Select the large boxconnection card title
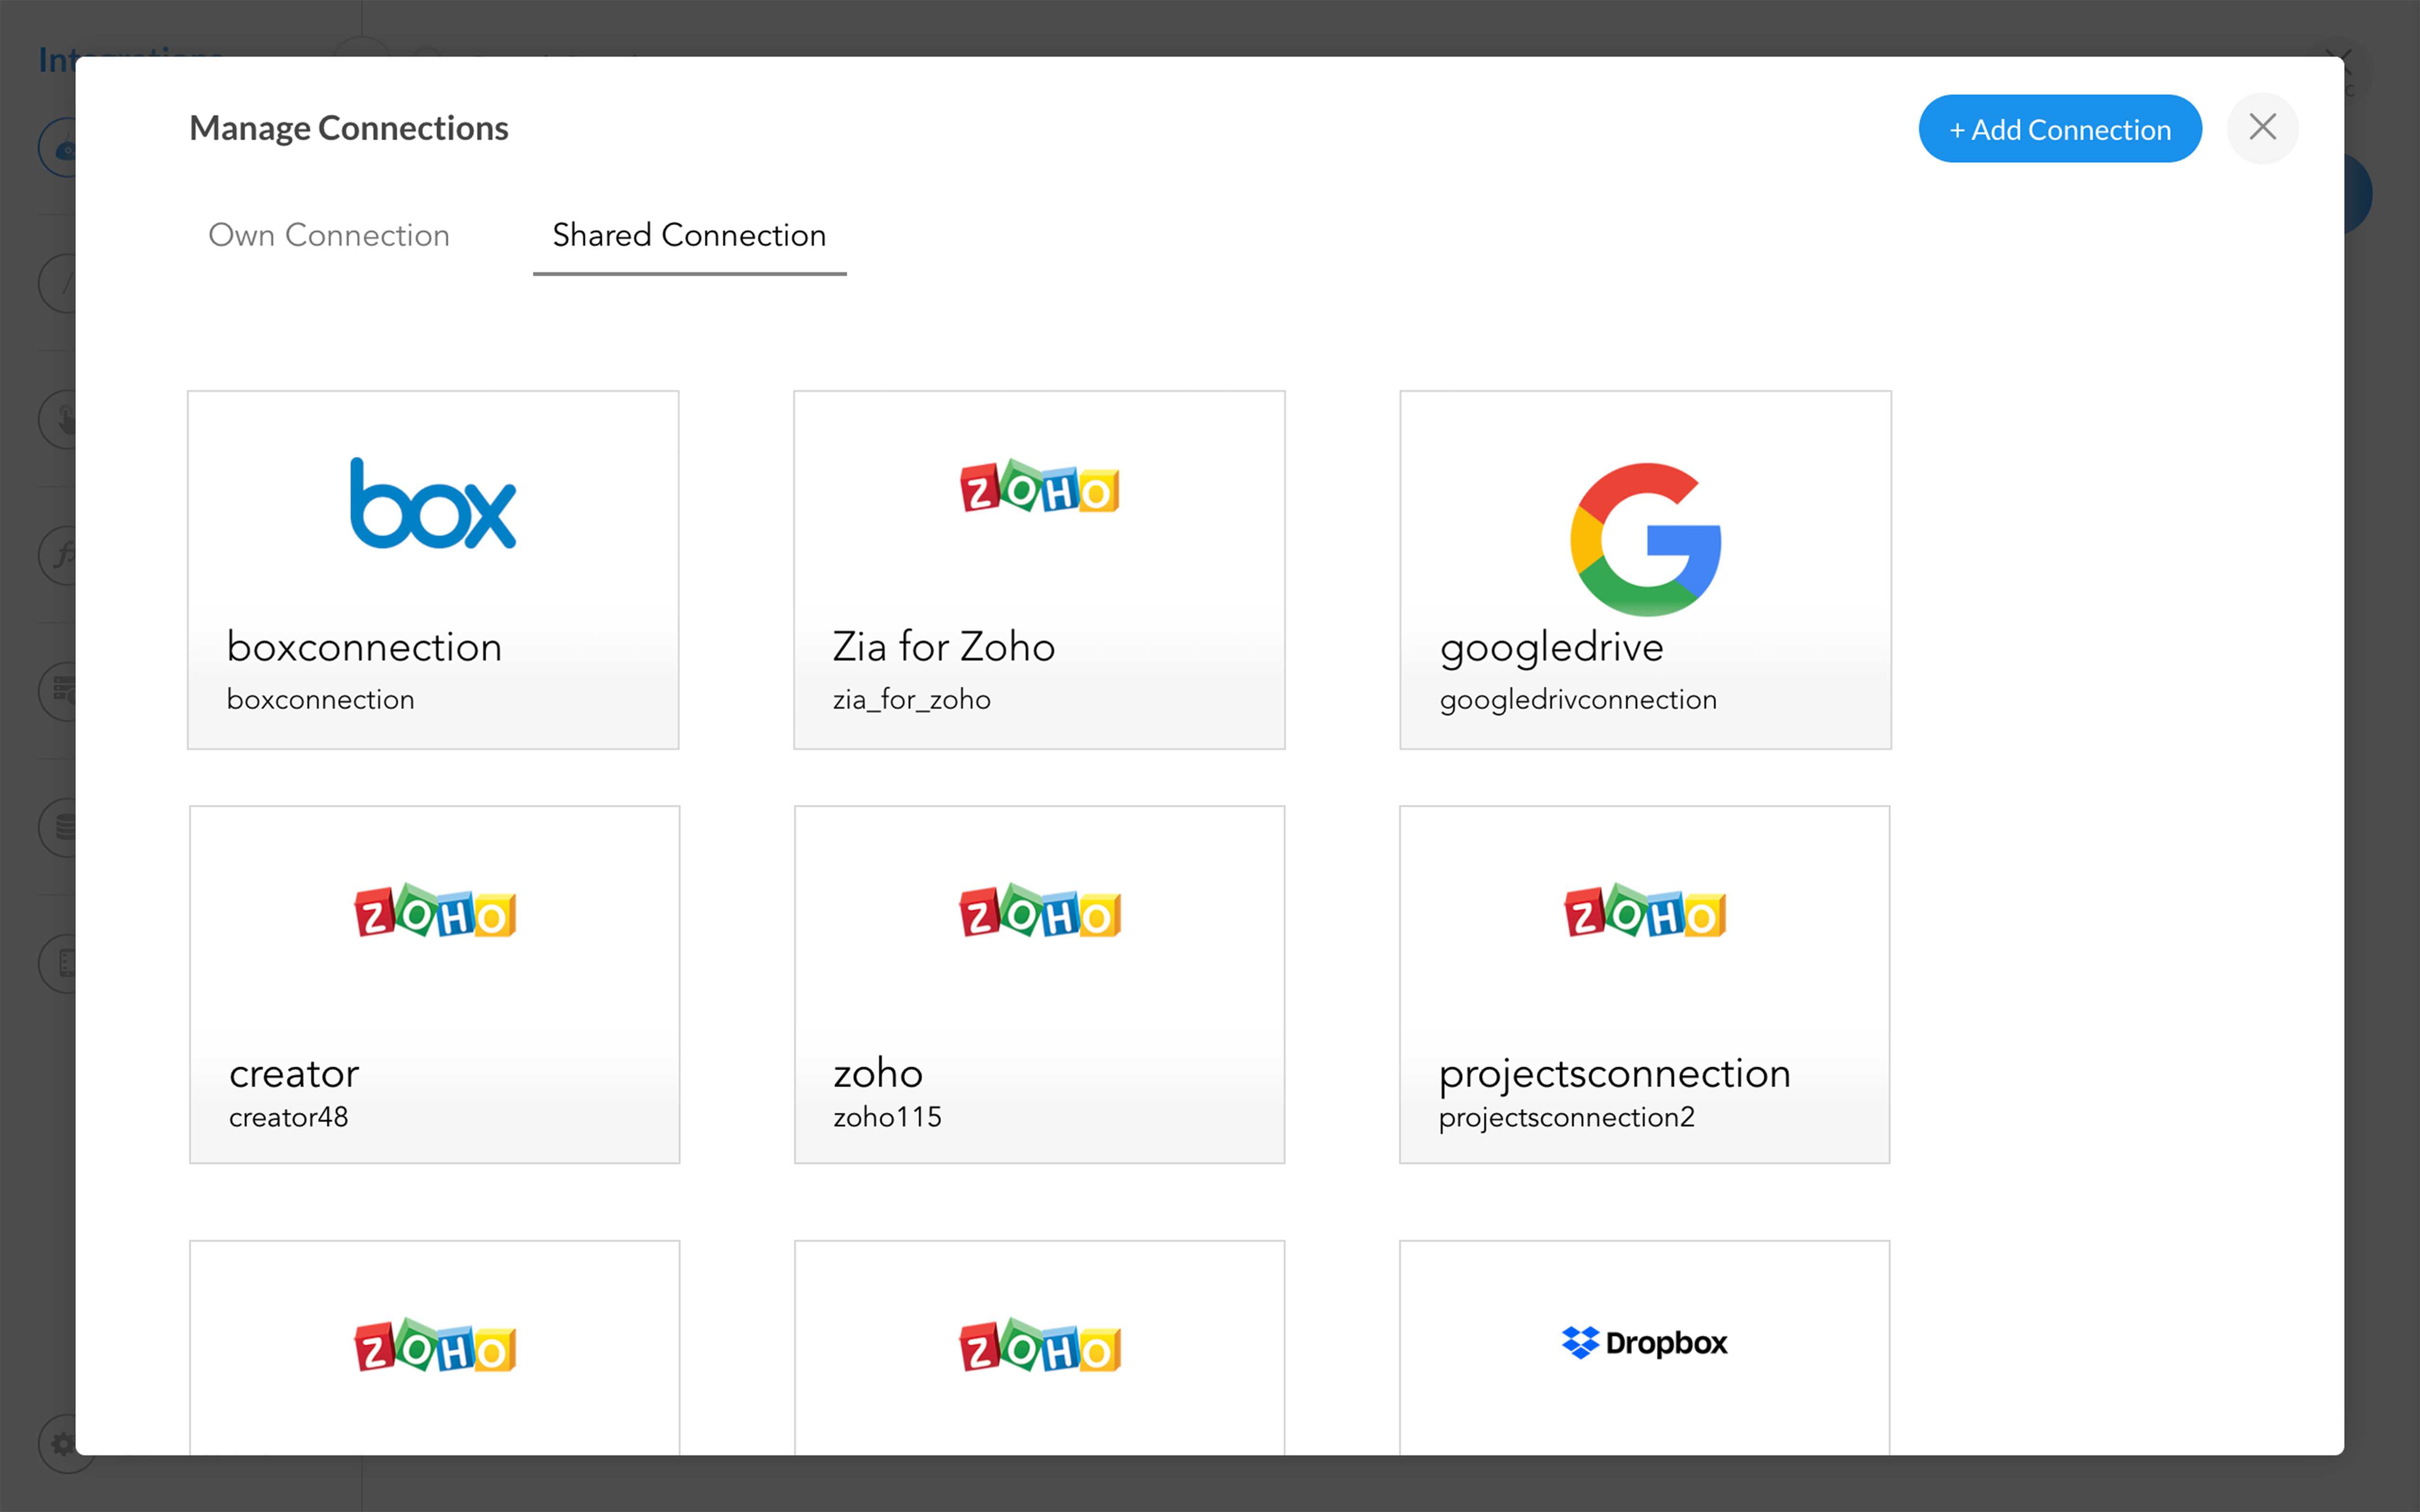The width and height of the screenshot is (2420, 1512). (x=364, y=647)
